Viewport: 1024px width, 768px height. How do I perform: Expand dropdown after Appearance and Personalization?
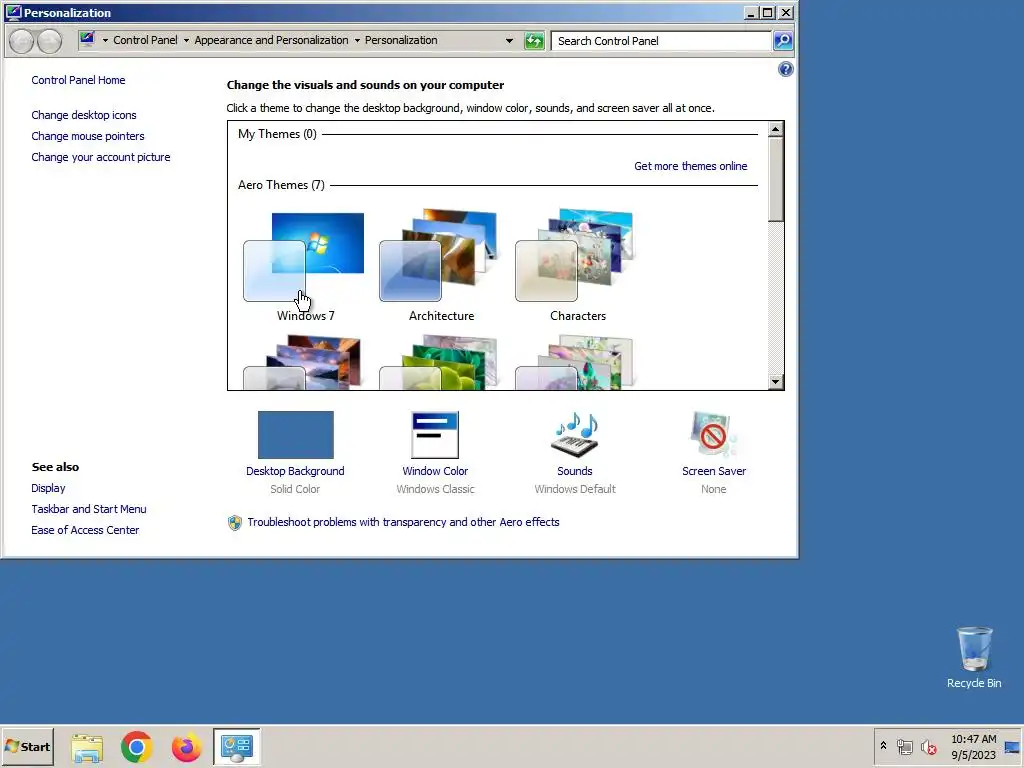pyautogui.click(x=357, y=40)
